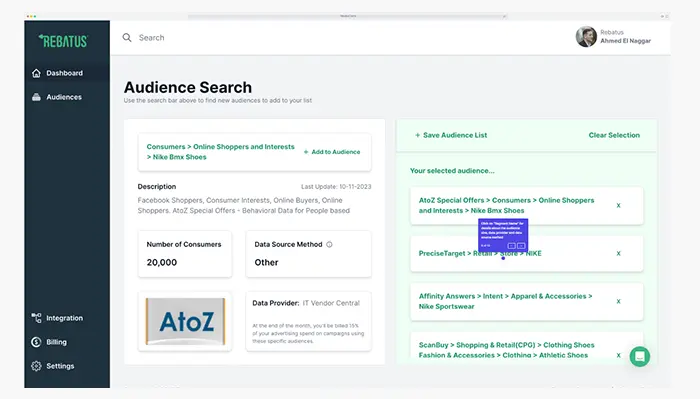Click the Billing dollar icon
Screen dimensions: 700x399
[x=36, y=342]
